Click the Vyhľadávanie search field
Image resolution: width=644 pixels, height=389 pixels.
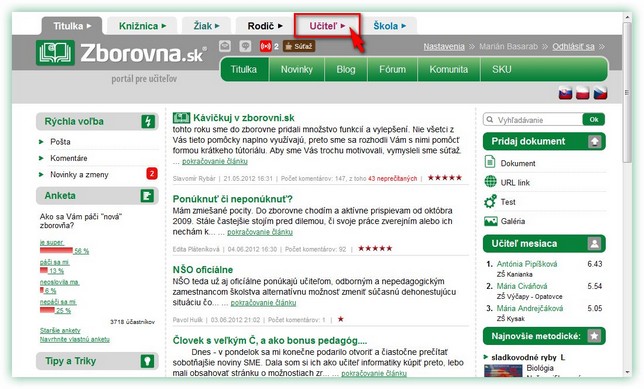(x=533, y=120)
